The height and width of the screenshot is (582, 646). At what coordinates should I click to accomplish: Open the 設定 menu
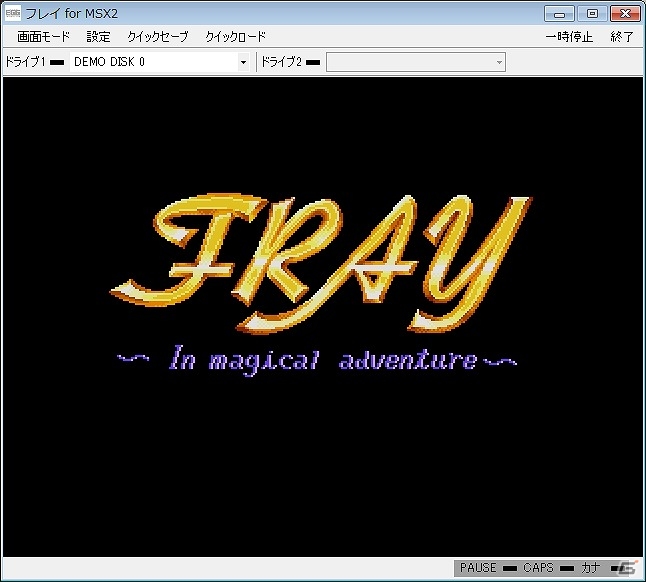tap(98, 37)
